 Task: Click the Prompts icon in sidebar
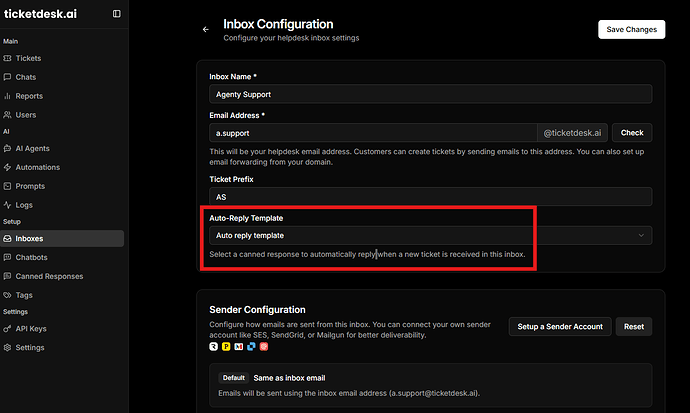pyautogui.click(x=8, y=186)
